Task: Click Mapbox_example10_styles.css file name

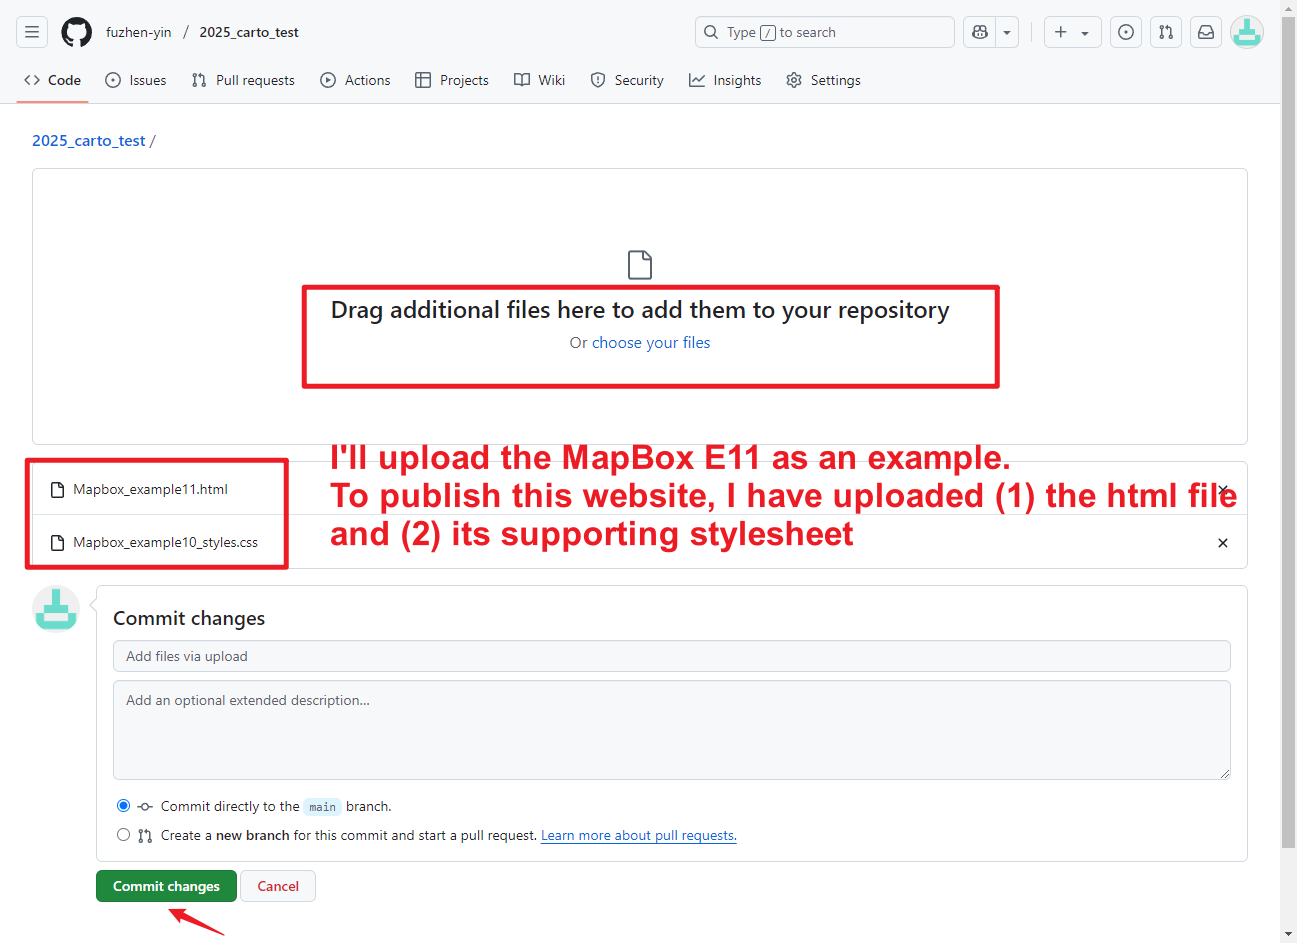Action: (165, 542)
